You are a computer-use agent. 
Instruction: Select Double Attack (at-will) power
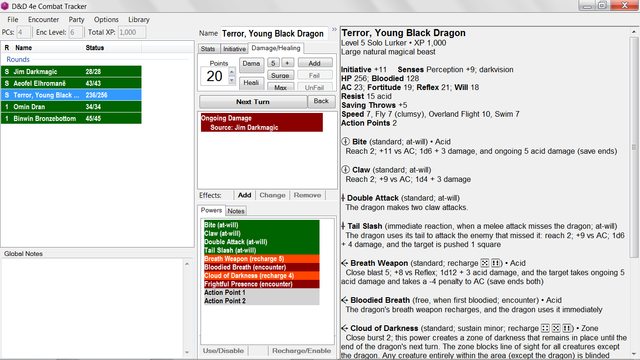pyautogui.click(x=262, y=242)
